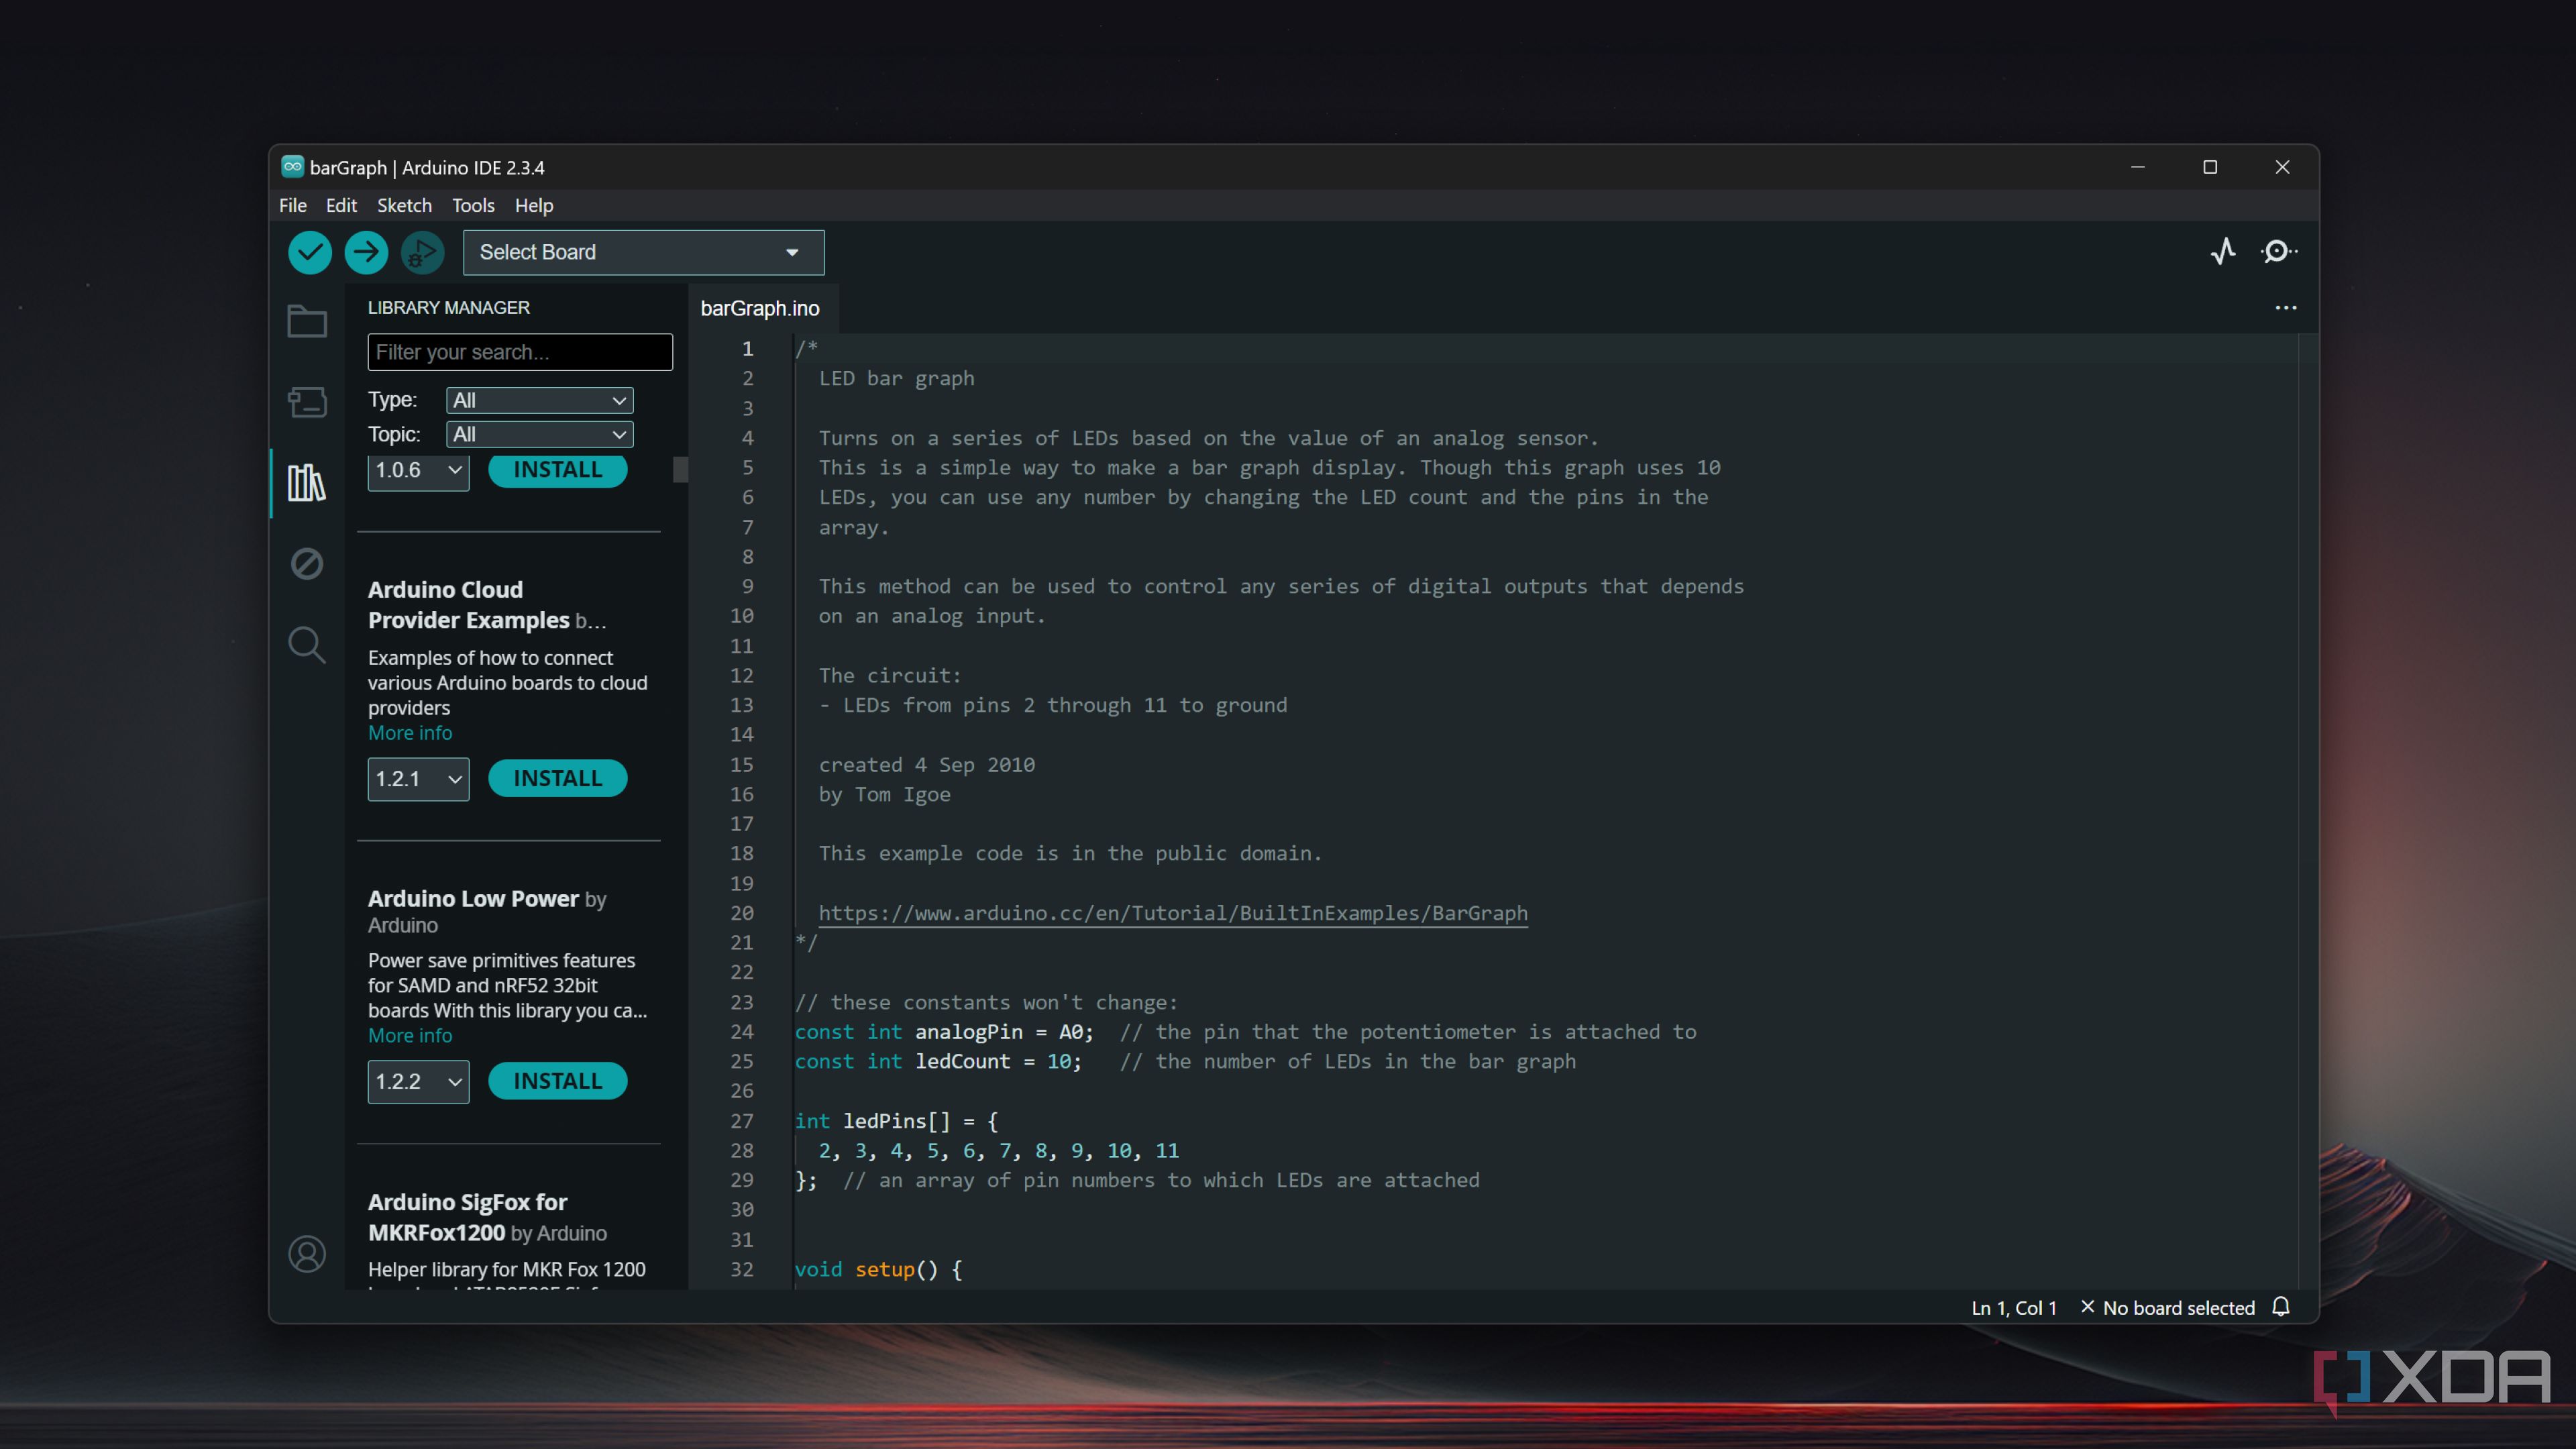This screenshot has width=2576, height=1449.
Task: Install Arduino Low Power library
Action: tap(557, 1081)
